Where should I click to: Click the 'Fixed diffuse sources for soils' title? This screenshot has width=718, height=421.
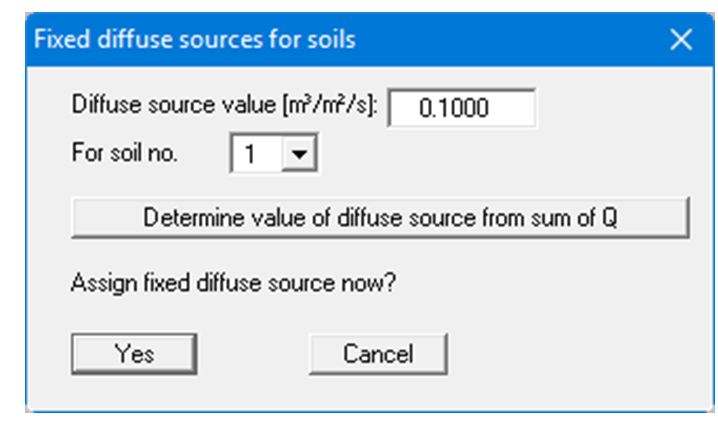click(194, 40)
